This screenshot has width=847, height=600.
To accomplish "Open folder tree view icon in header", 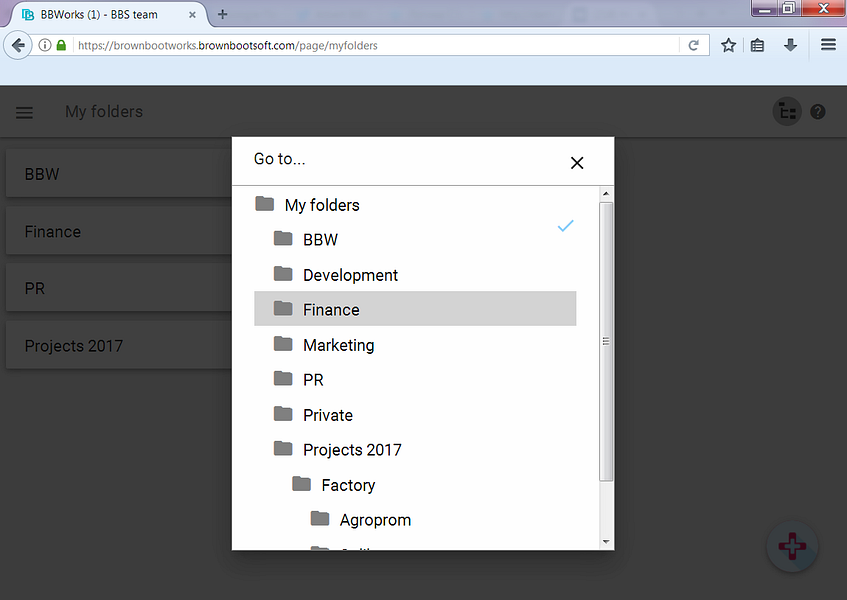I will click(787, 112).
